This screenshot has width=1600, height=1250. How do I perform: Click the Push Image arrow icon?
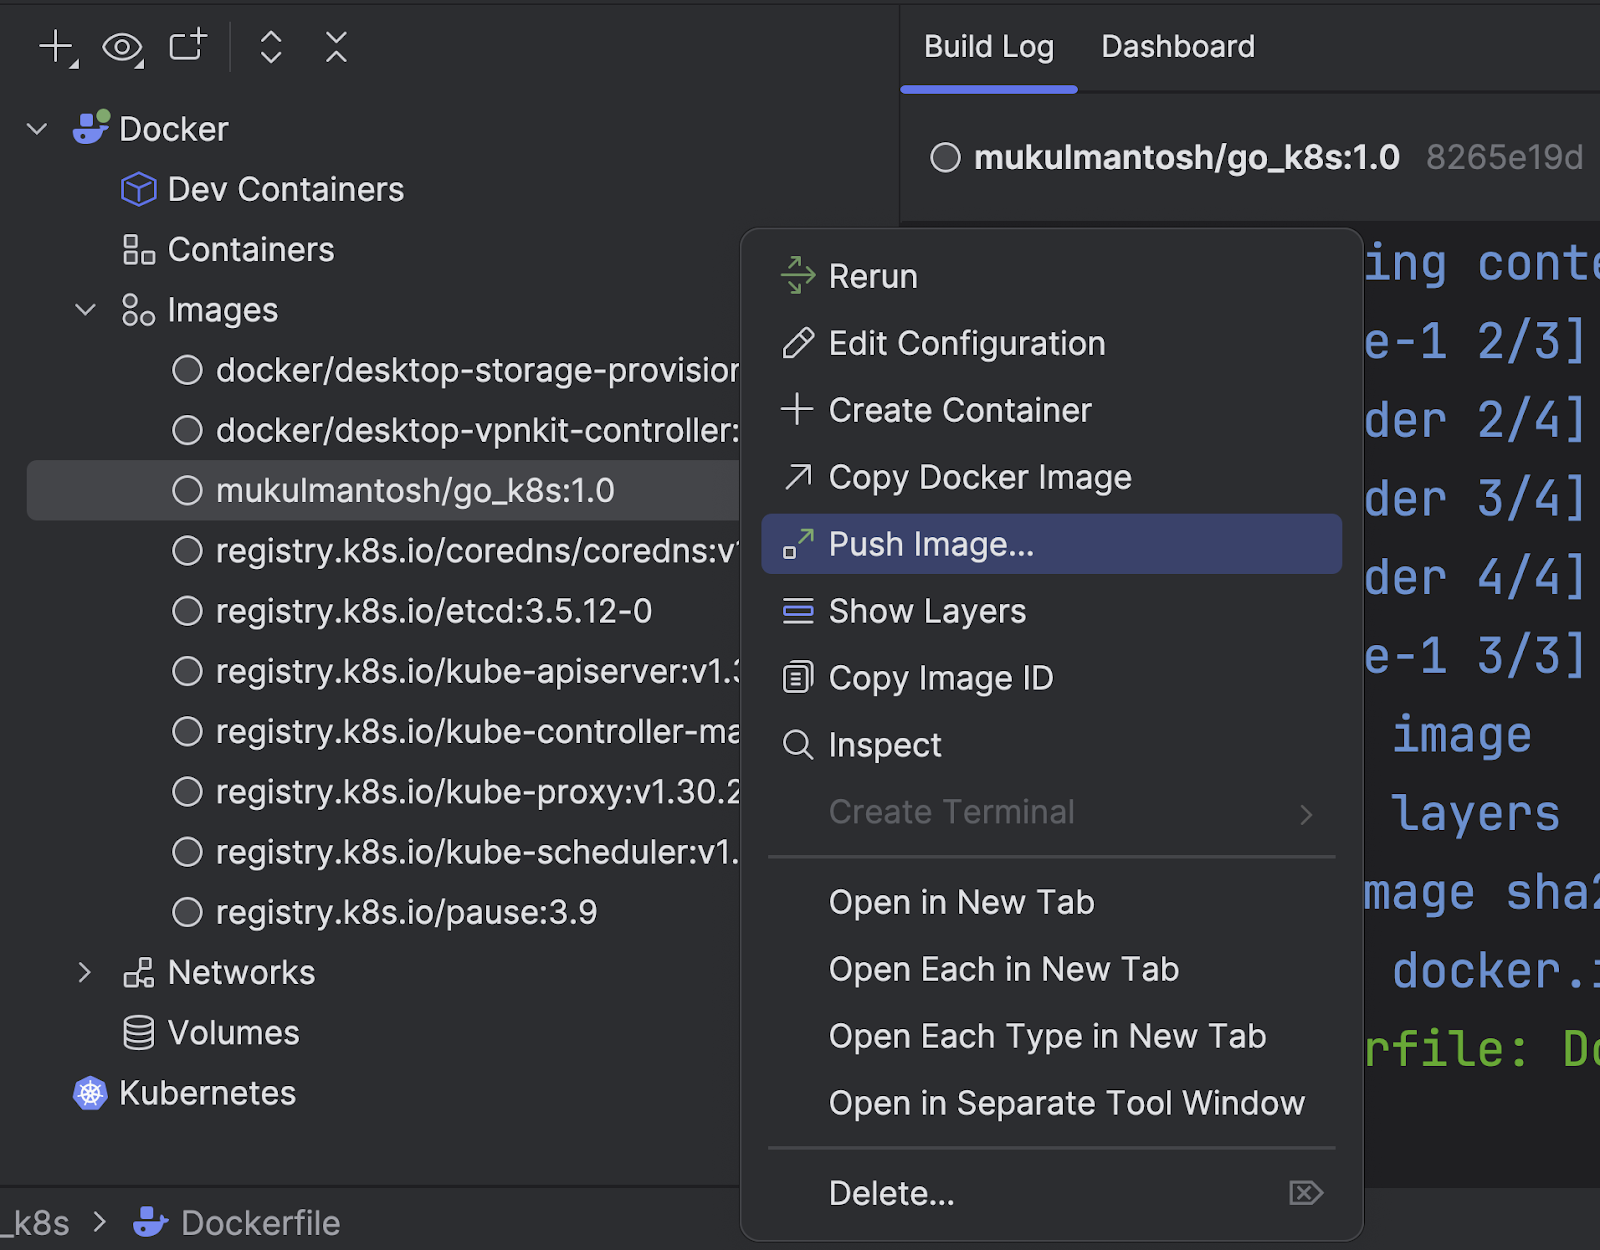[798, 544]
